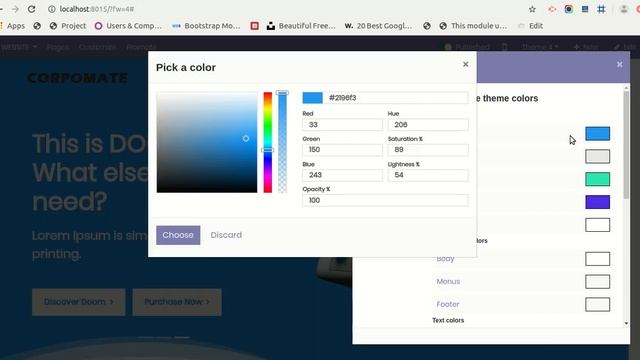
Task: Click the Hue value field
Action: click(428, 125)
